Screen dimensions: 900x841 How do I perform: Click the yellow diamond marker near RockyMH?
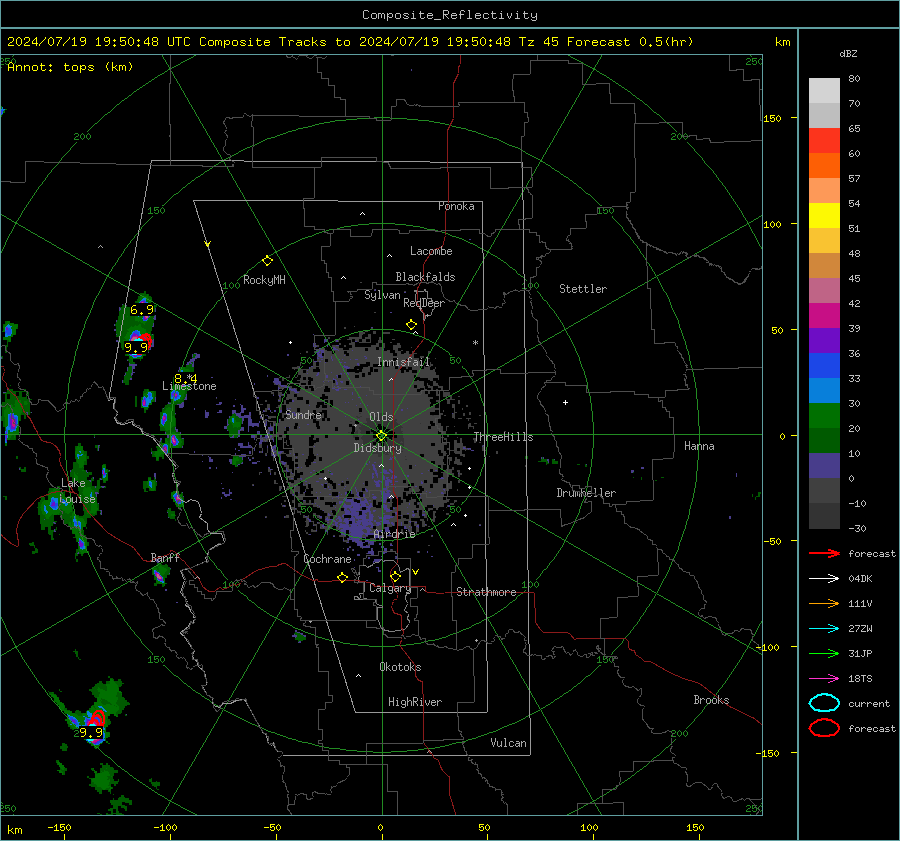(x=267, y=261)
